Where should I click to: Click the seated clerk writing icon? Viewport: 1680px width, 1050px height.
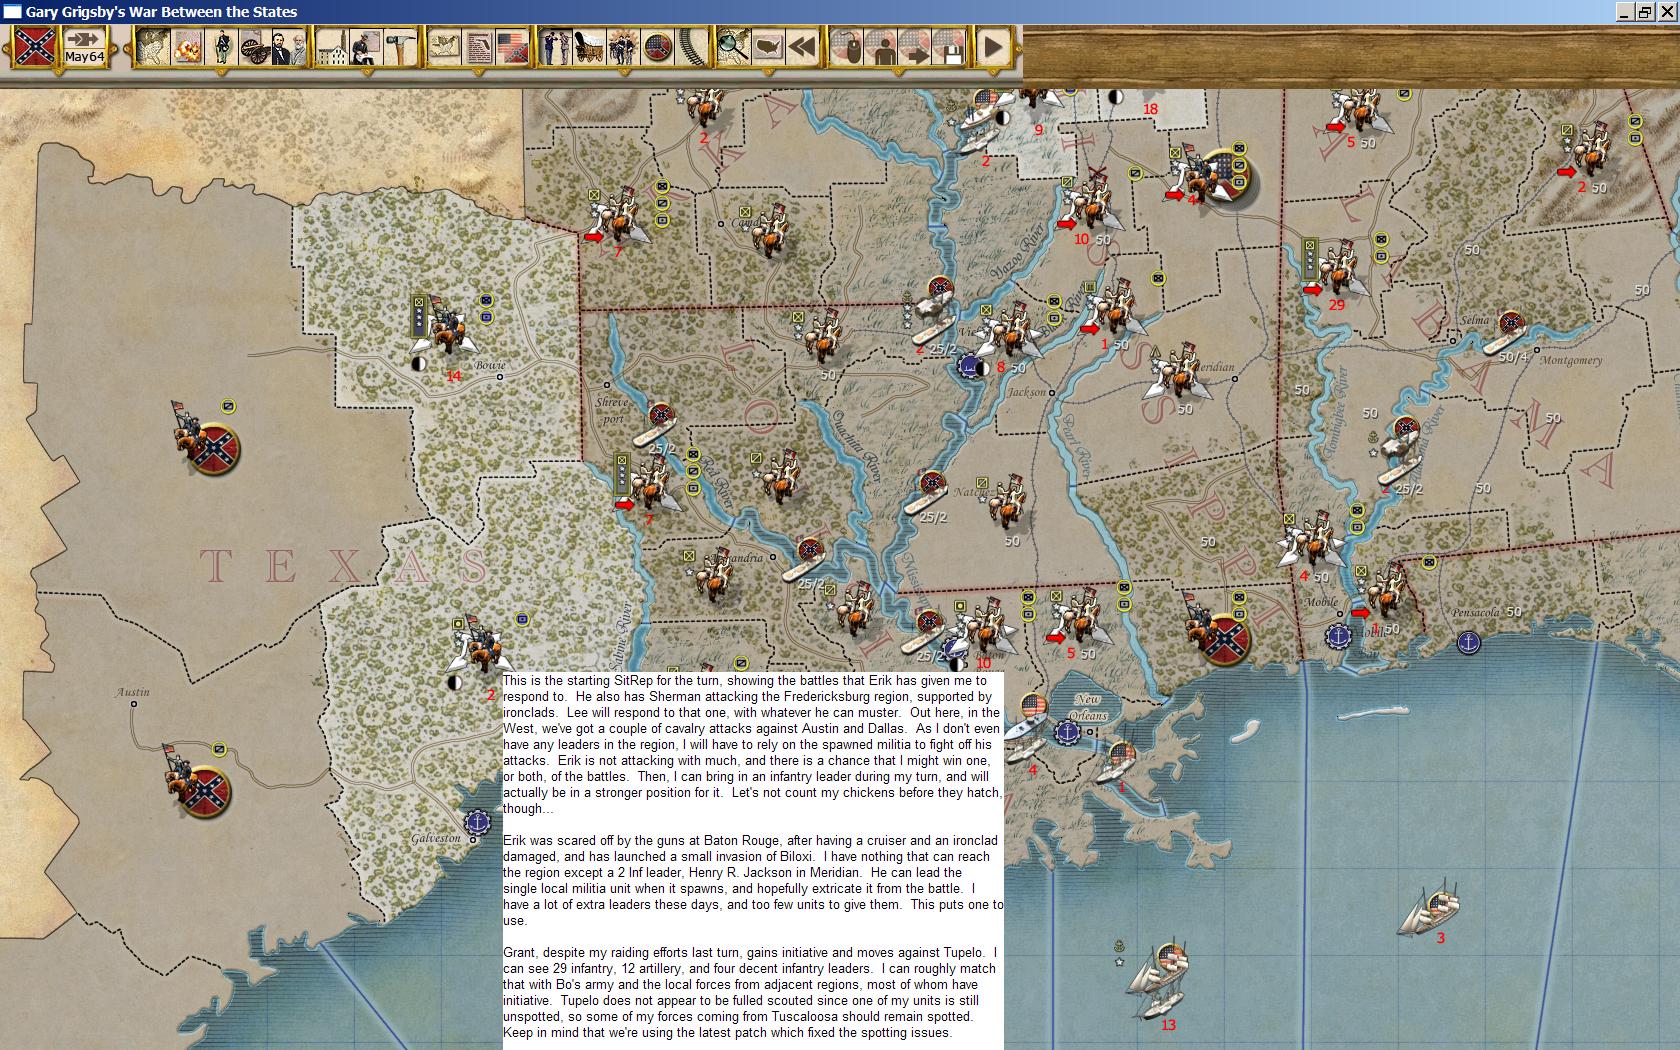click(366, 47)
